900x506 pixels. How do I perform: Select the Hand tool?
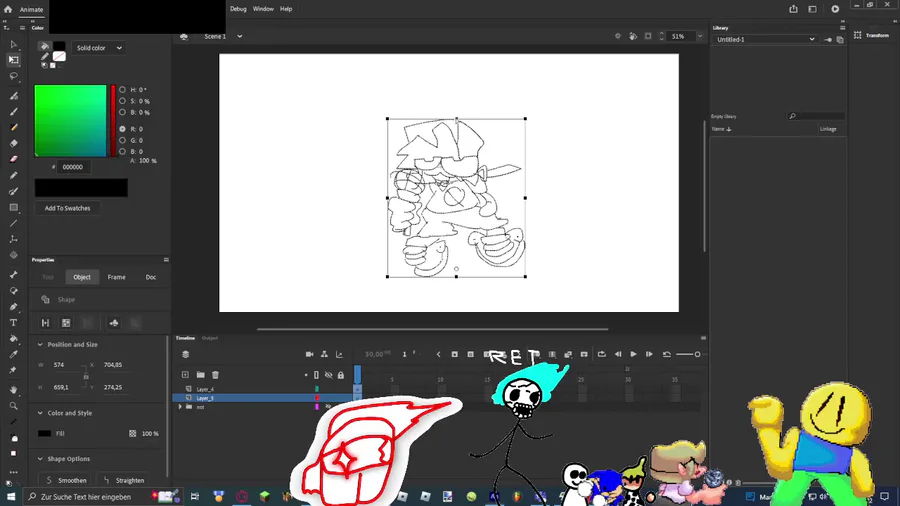pos(13,390)
